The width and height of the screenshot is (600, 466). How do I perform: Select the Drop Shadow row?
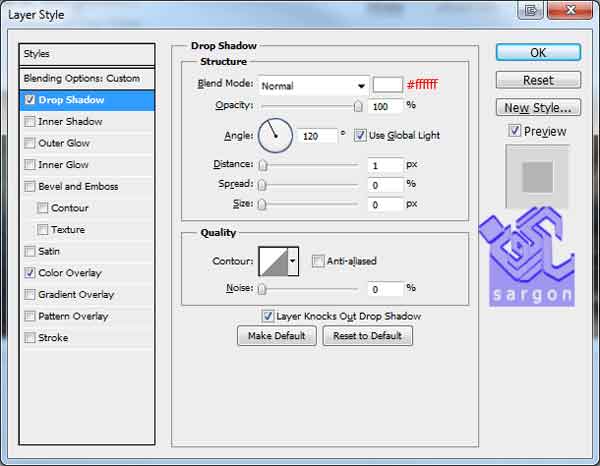87,100
